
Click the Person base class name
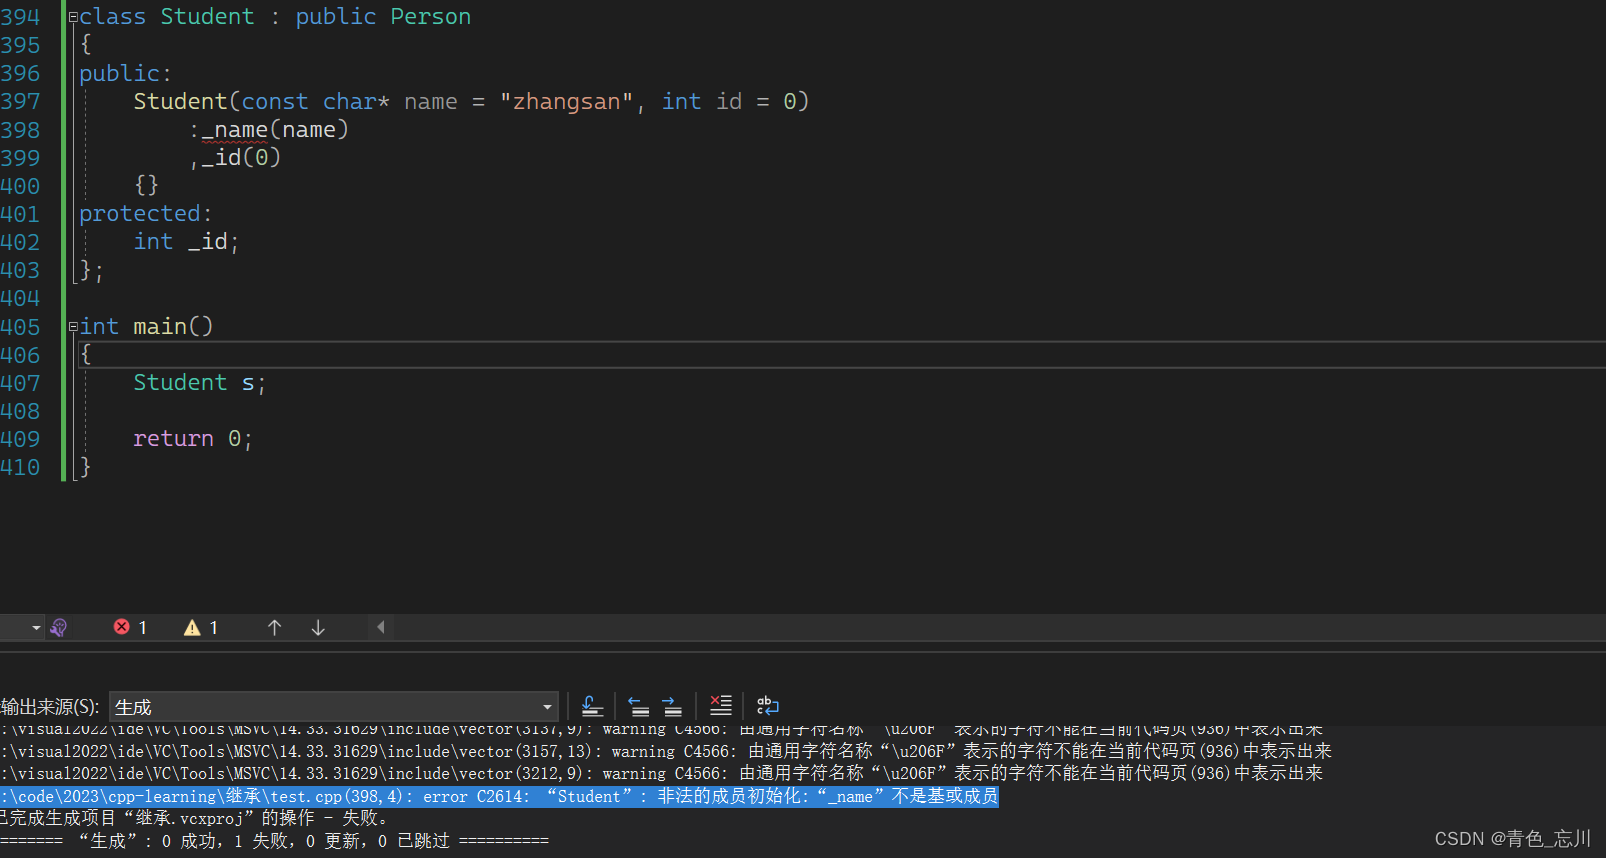pos(430,17)
